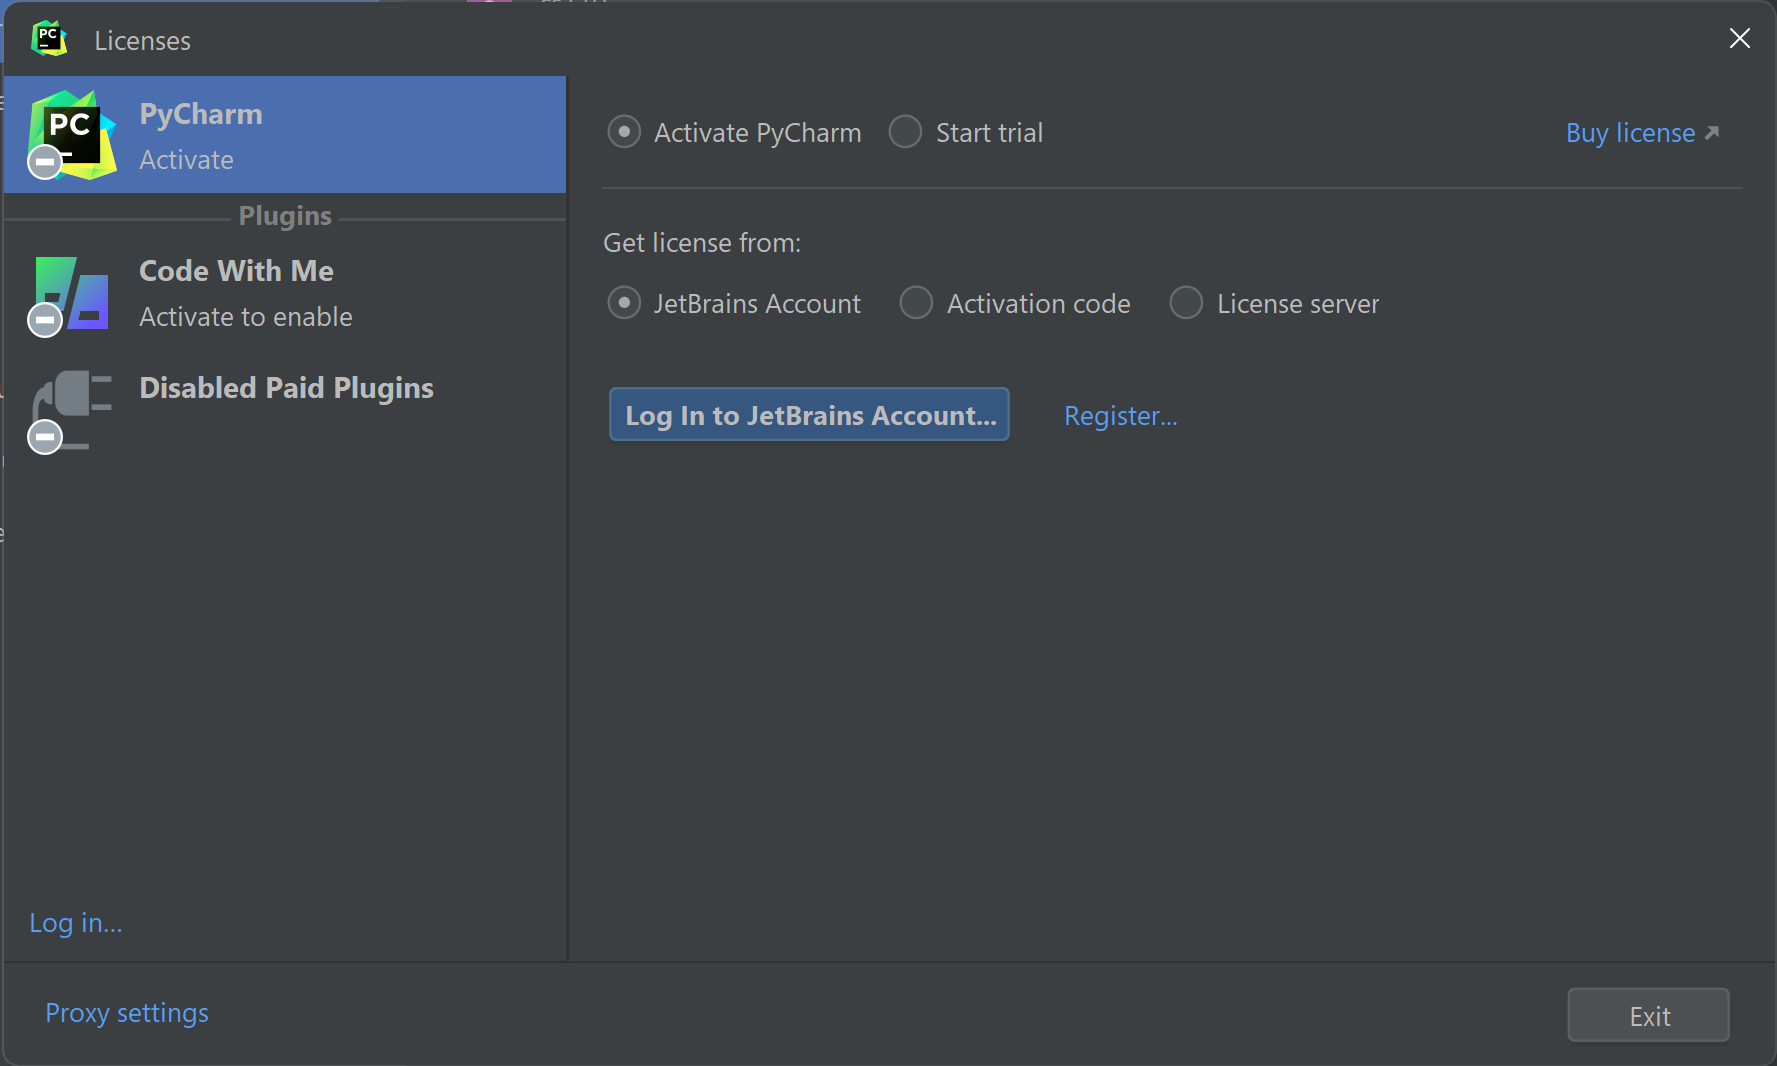The image size is (1777, 1066).
Task: Click the PyCharm logo in the title bar
Action: (48, 39)
